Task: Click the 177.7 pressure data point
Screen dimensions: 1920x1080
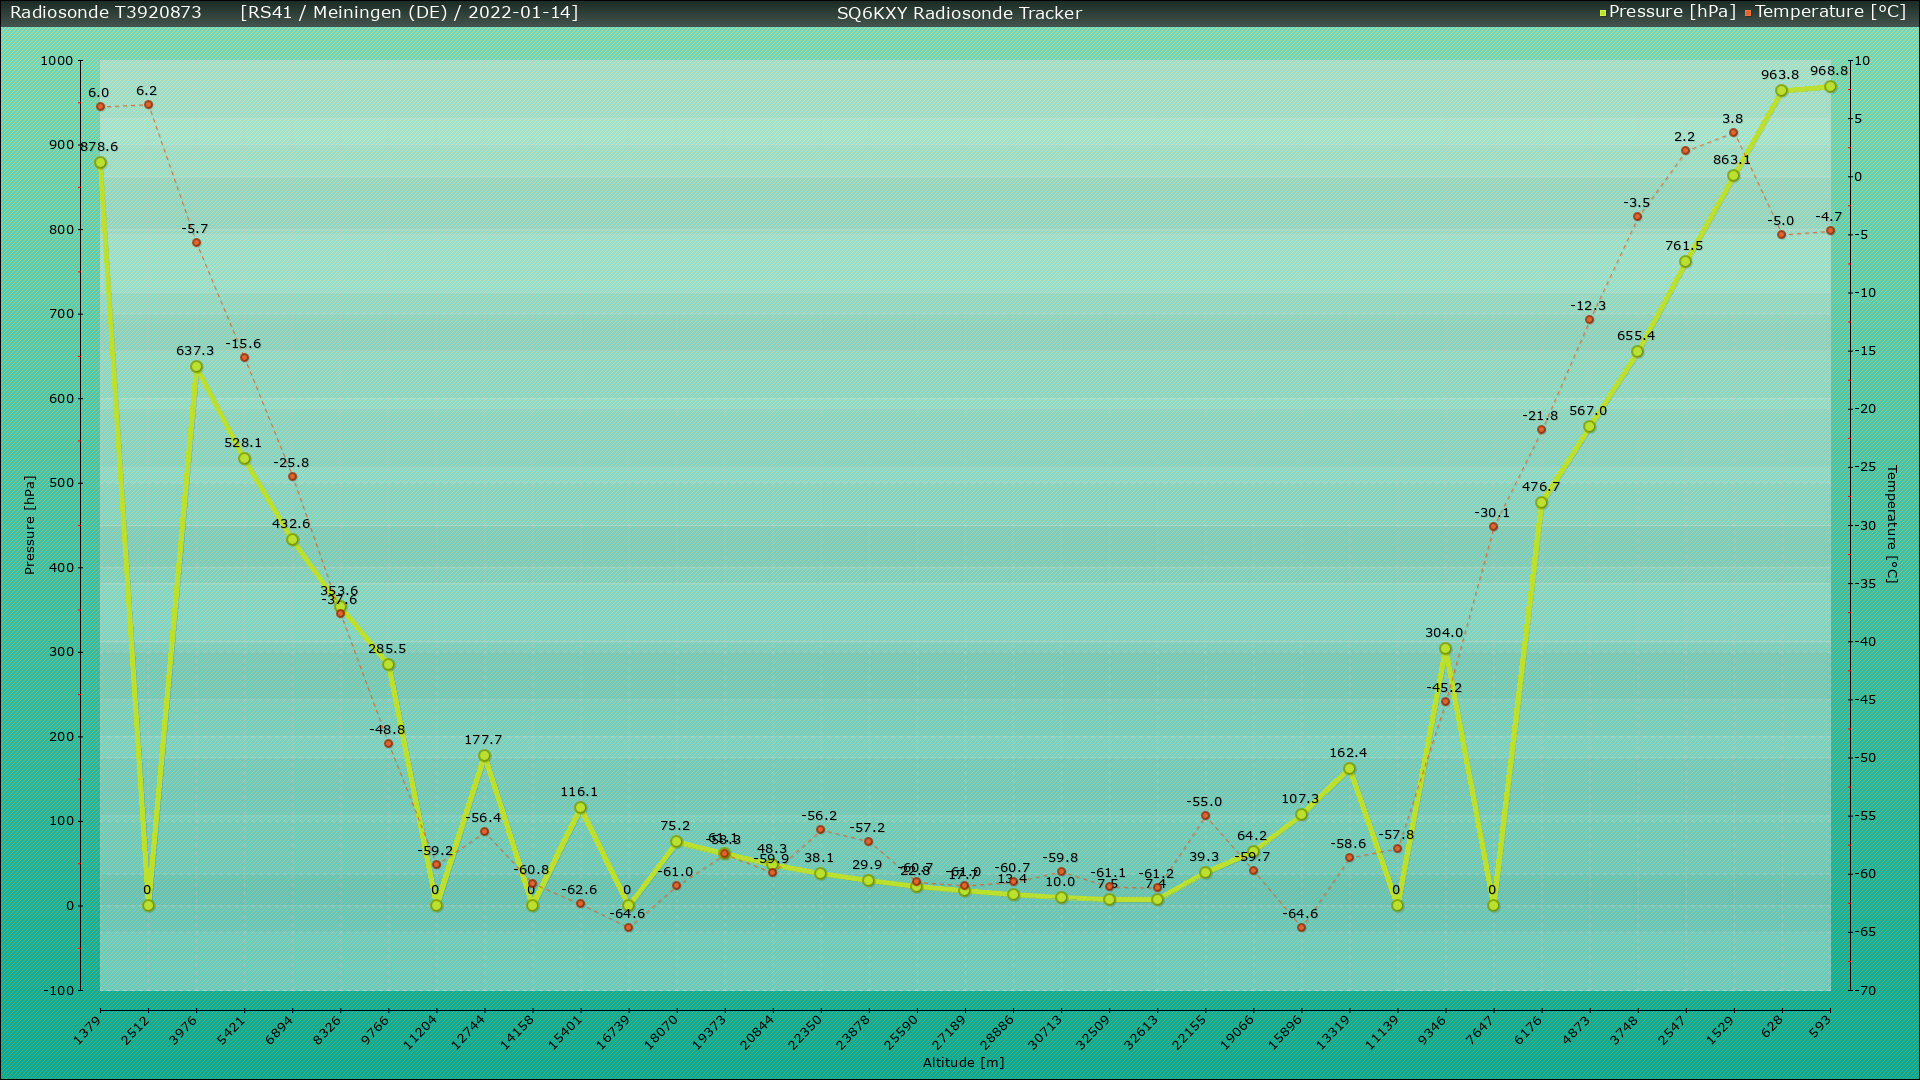Action: click(484, 756)
